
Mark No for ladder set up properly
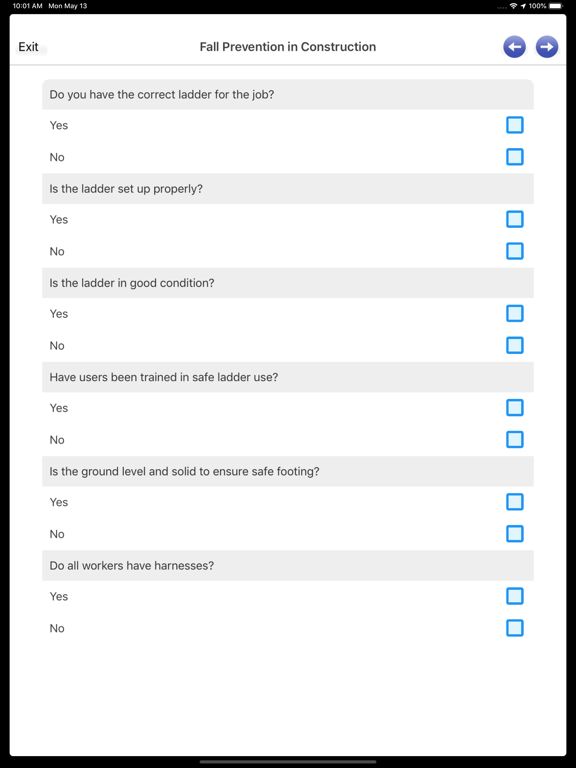515,251
